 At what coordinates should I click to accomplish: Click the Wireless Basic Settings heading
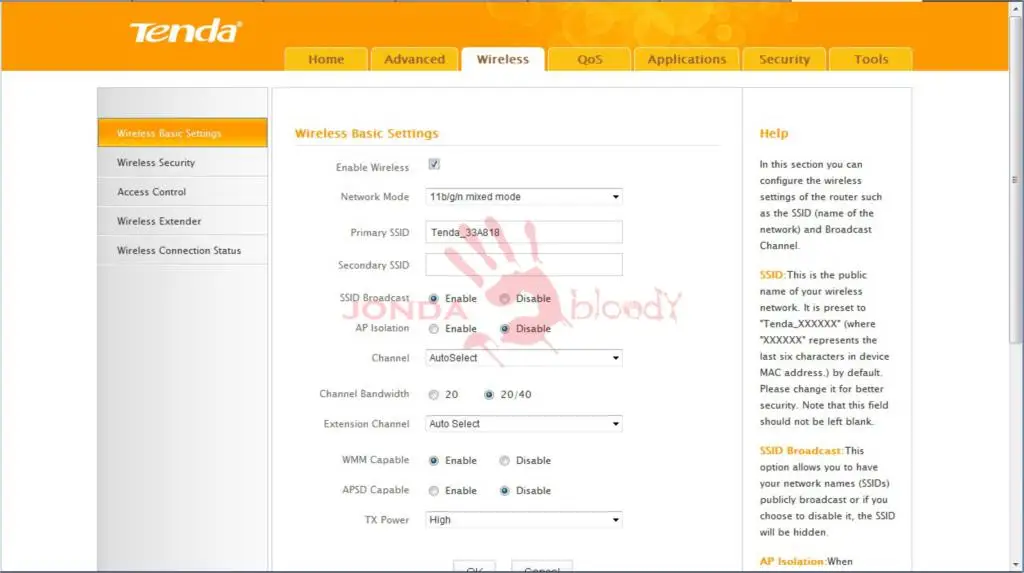(x=366, y=133)
